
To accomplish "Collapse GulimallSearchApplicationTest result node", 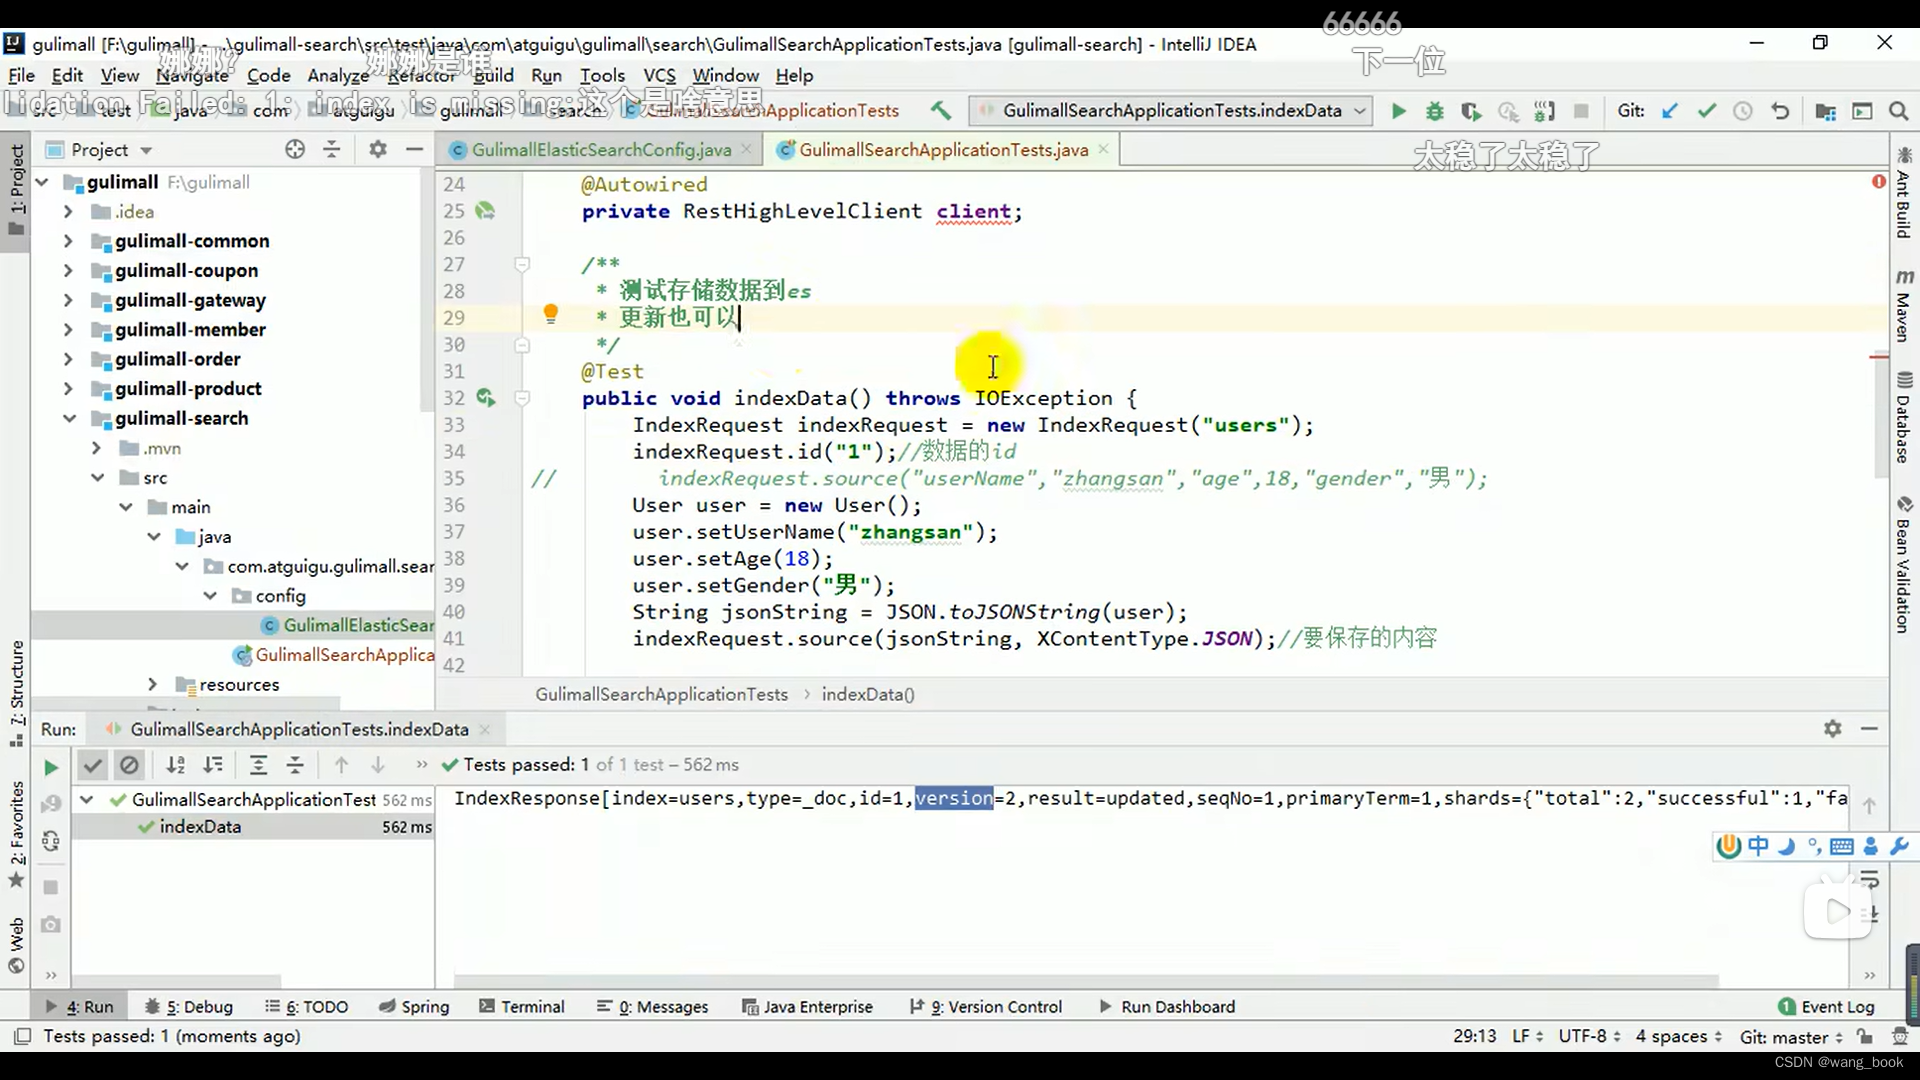I will (x=87, y=799).
